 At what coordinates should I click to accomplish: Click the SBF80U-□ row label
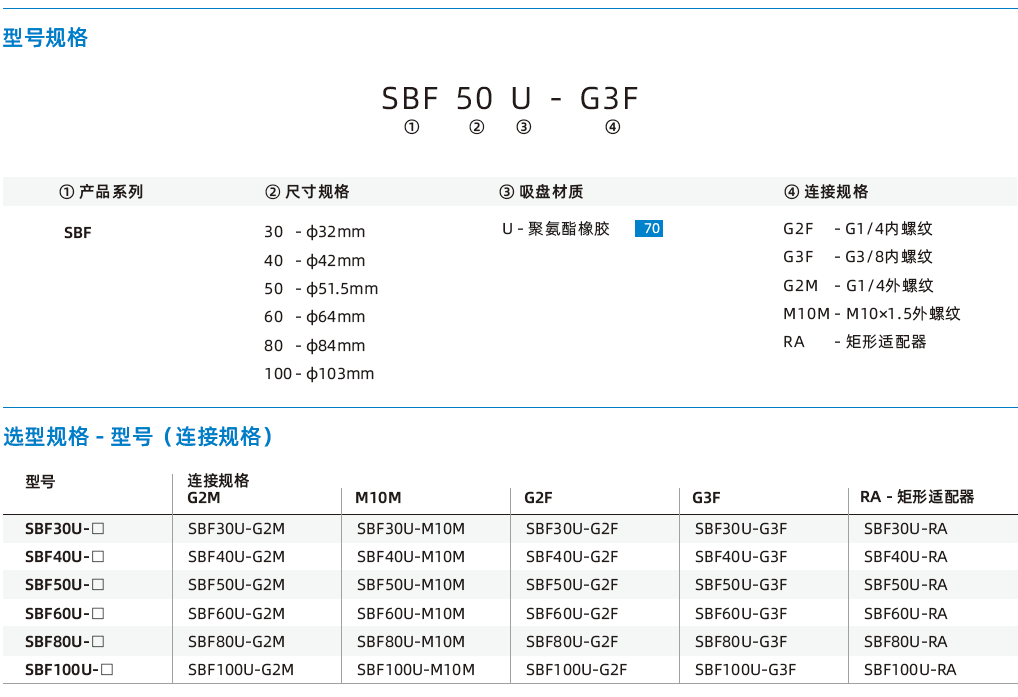pyautogui.click(x=64, y=641)
